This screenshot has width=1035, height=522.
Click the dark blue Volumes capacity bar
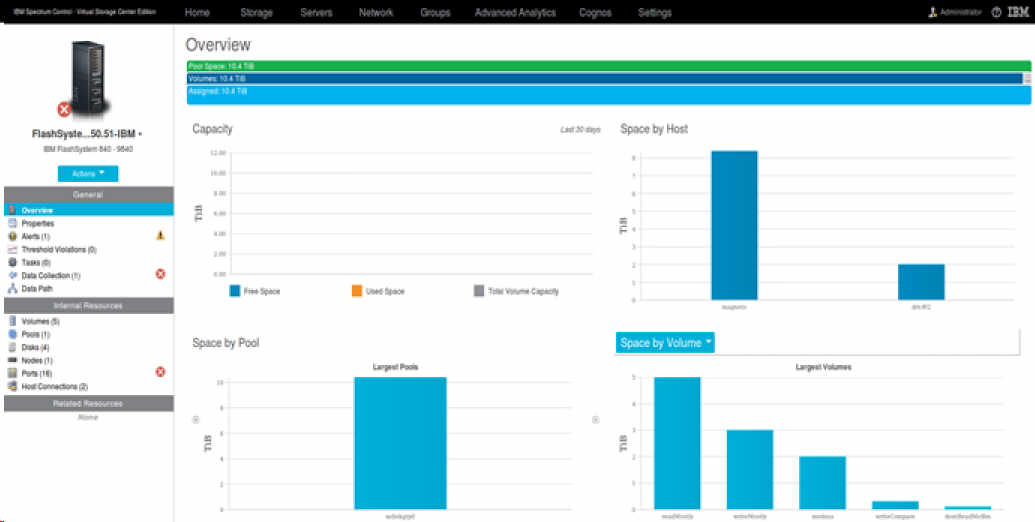point(605,79)
